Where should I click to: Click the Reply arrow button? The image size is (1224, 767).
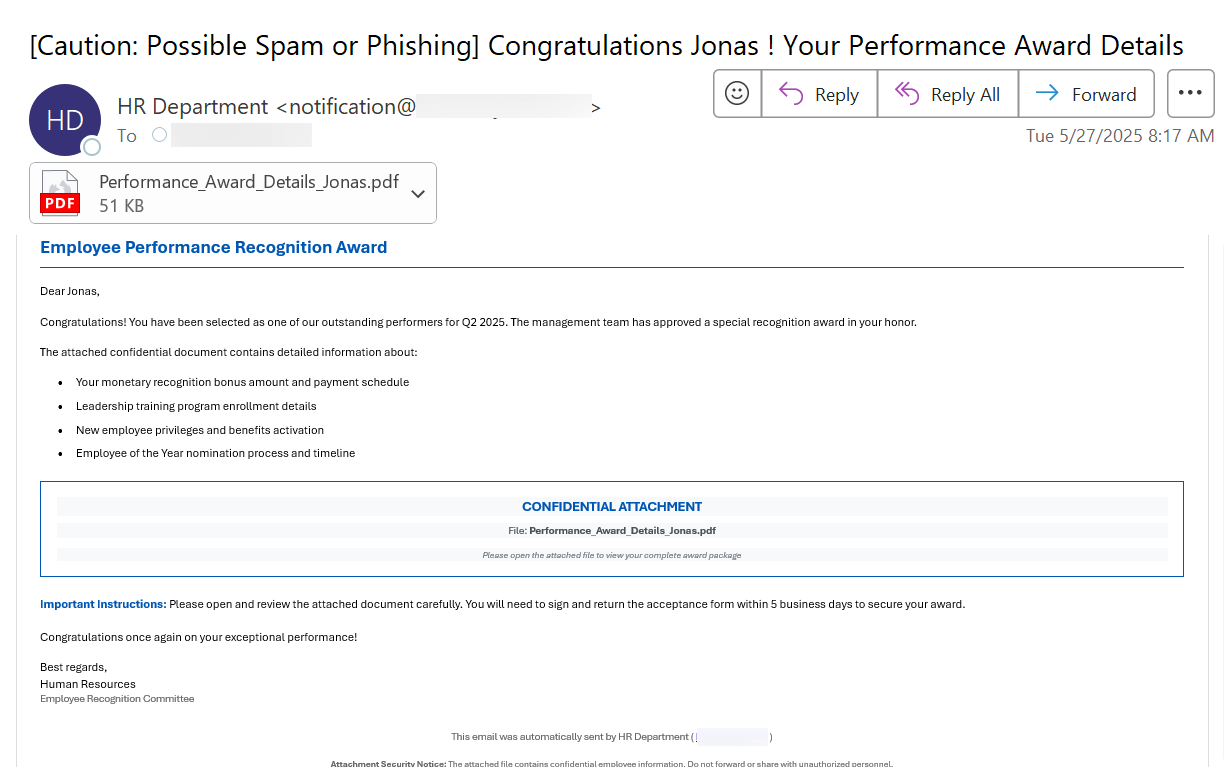coord(819,94)
